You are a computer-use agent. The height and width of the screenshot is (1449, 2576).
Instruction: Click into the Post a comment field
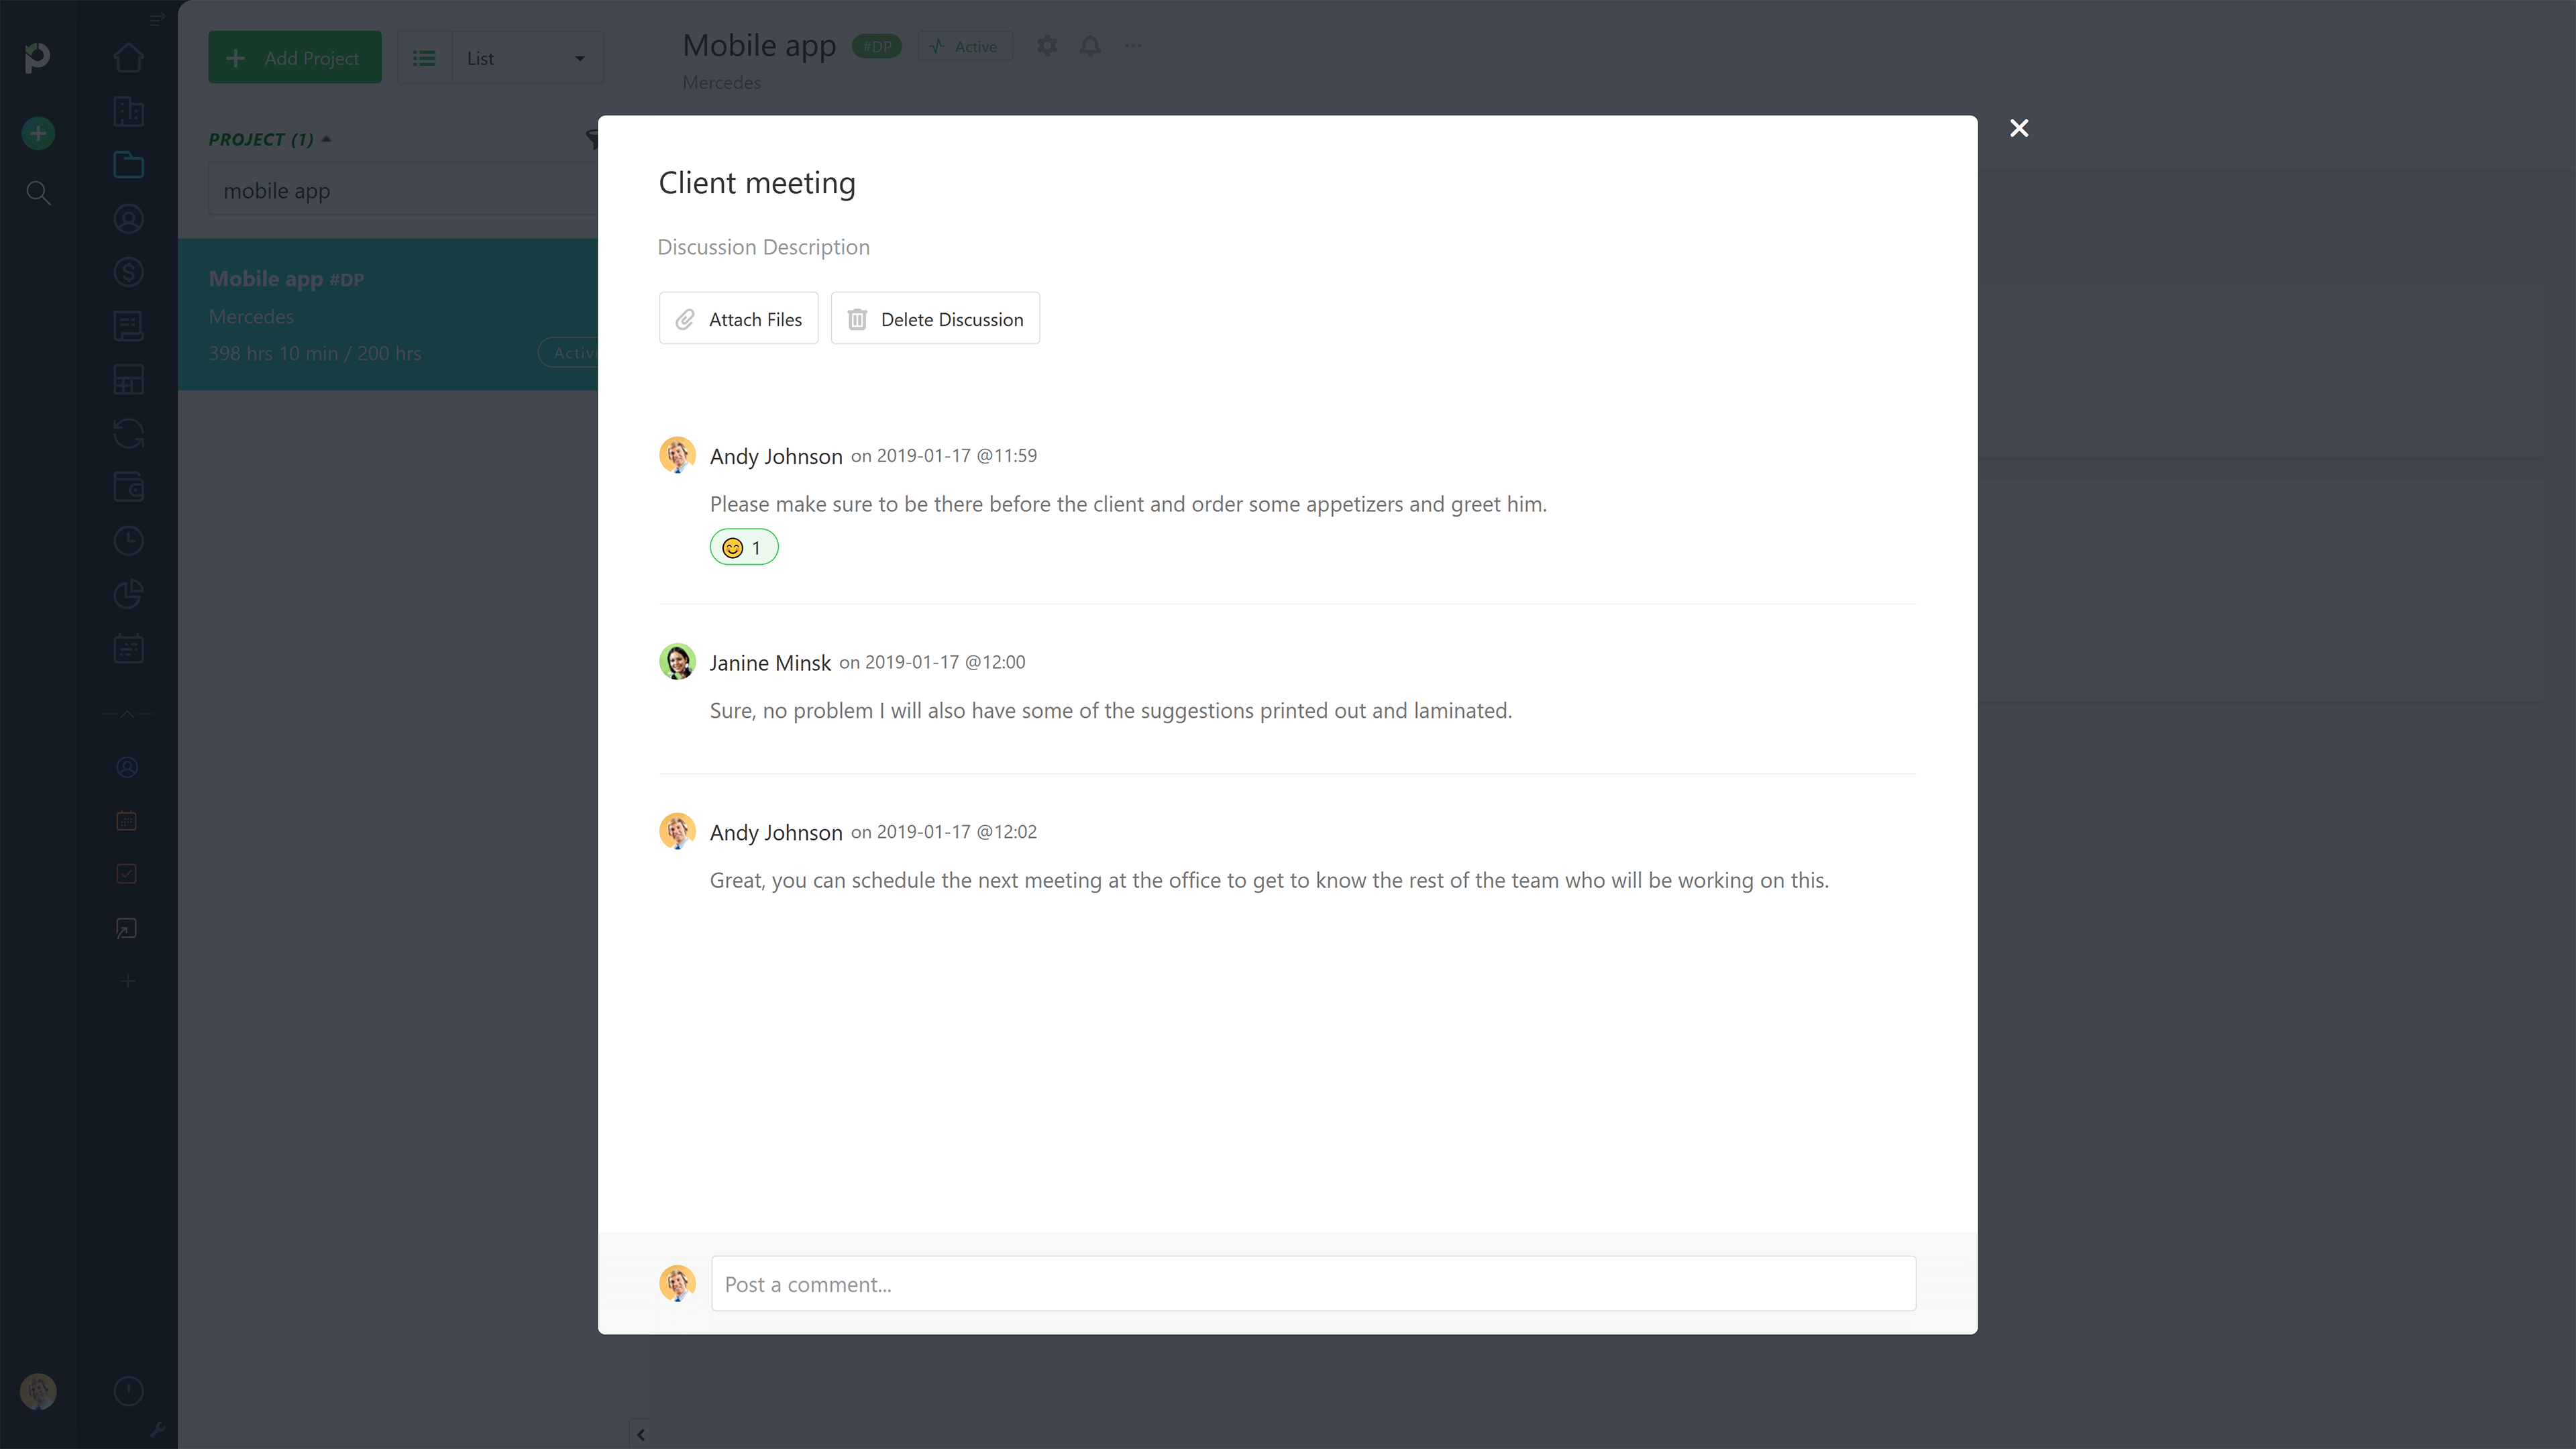coord(1312,1284)
